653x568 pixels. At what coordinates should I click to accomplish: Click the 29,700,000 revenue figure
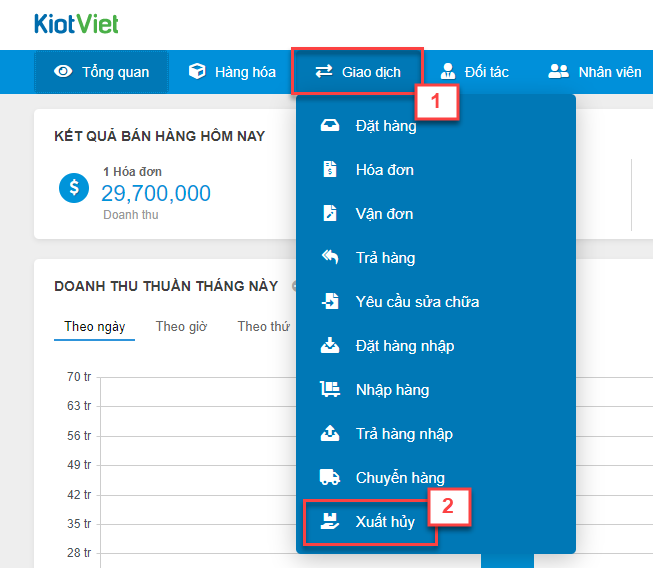[x=156, y=193]
